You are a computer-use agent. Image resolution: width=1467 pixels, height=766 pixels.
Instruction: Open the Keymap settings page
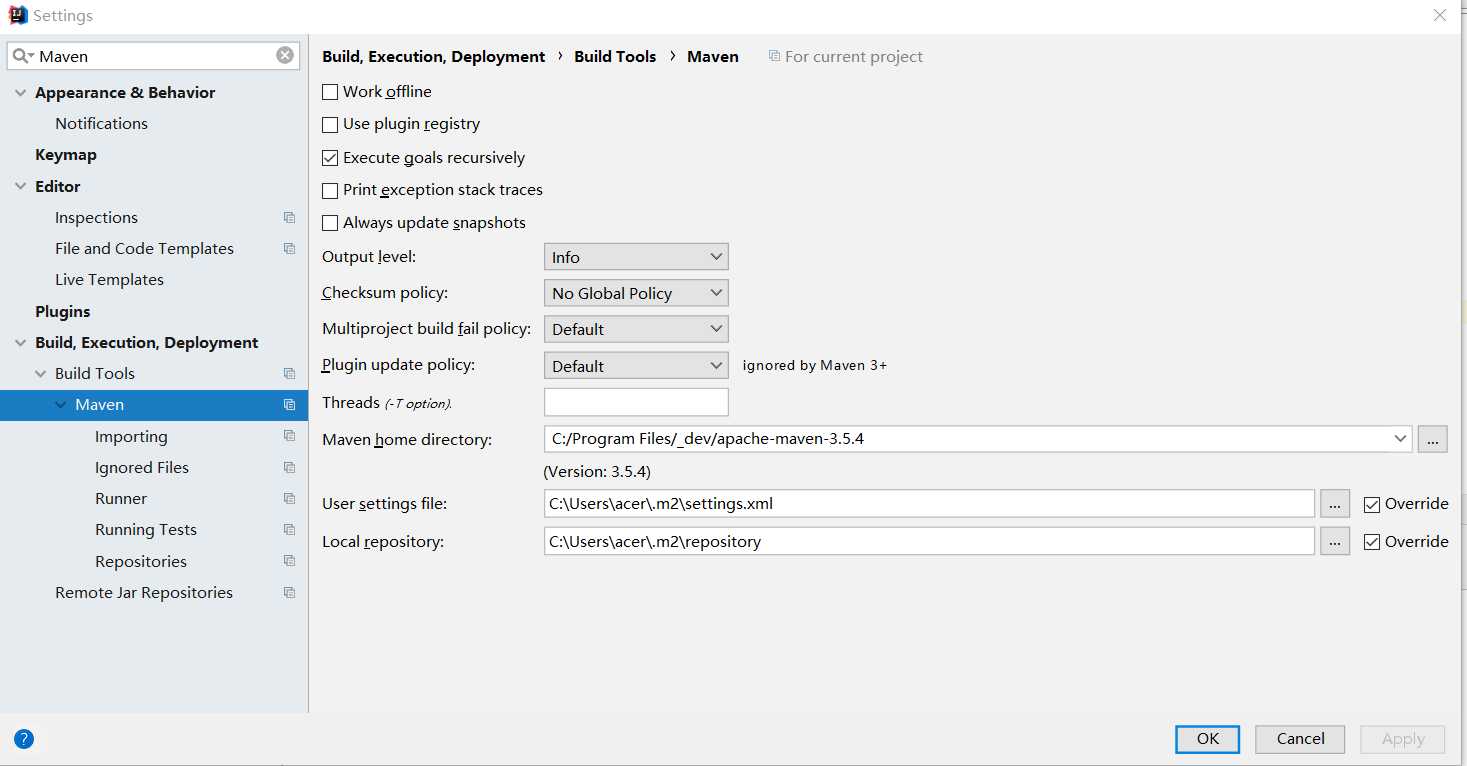tap(66, 155)
